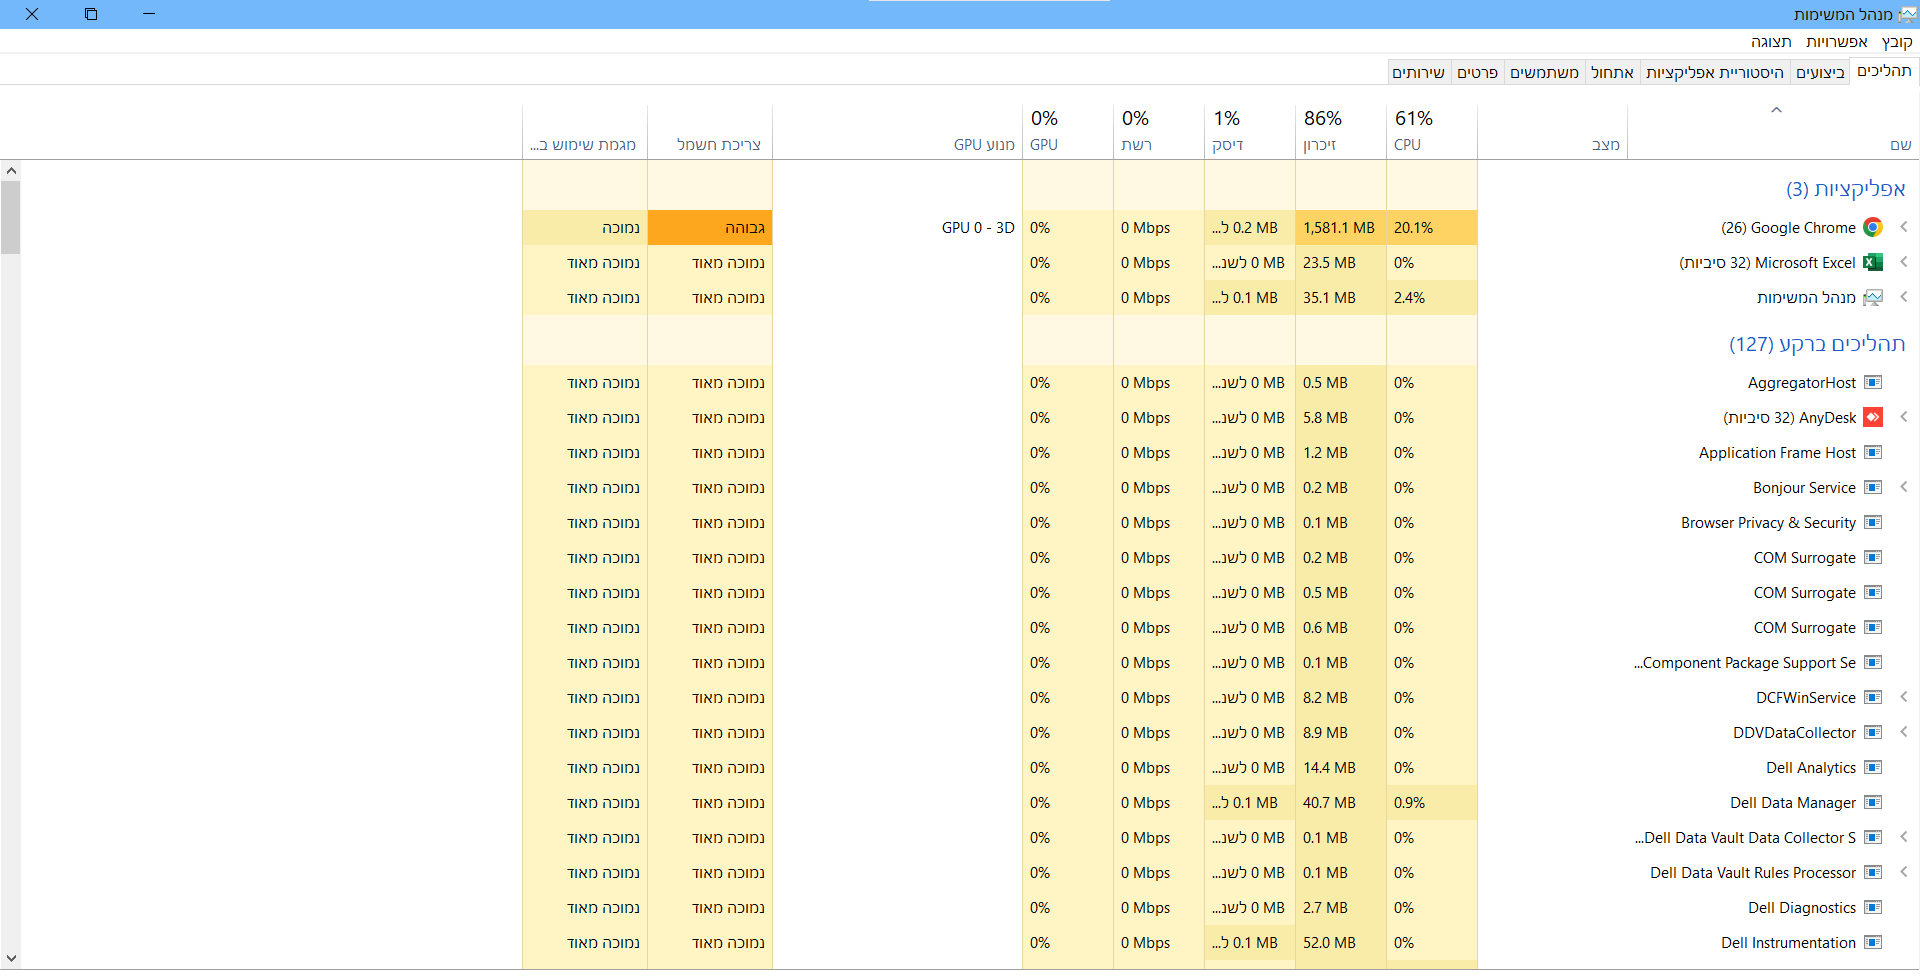Screen dimensions: 1920x976
Task: Expand the Bonjour Service group
Action: pos(1904,487)
